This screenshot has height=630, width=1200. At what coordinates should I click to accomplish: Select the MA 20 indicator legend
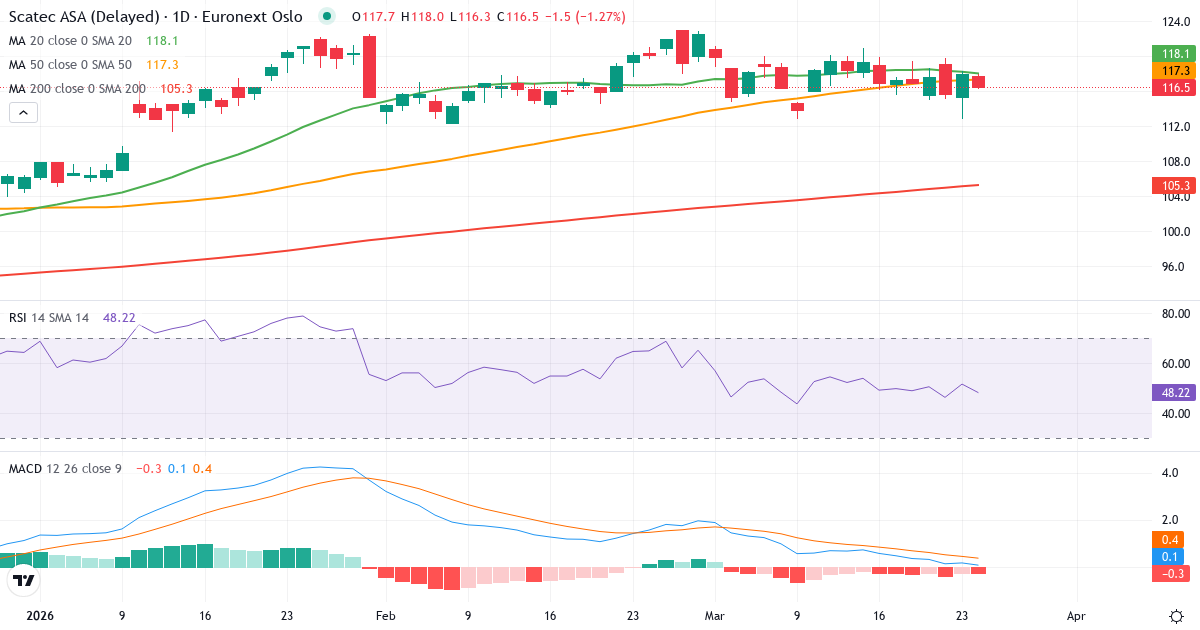tap(70, 41)
